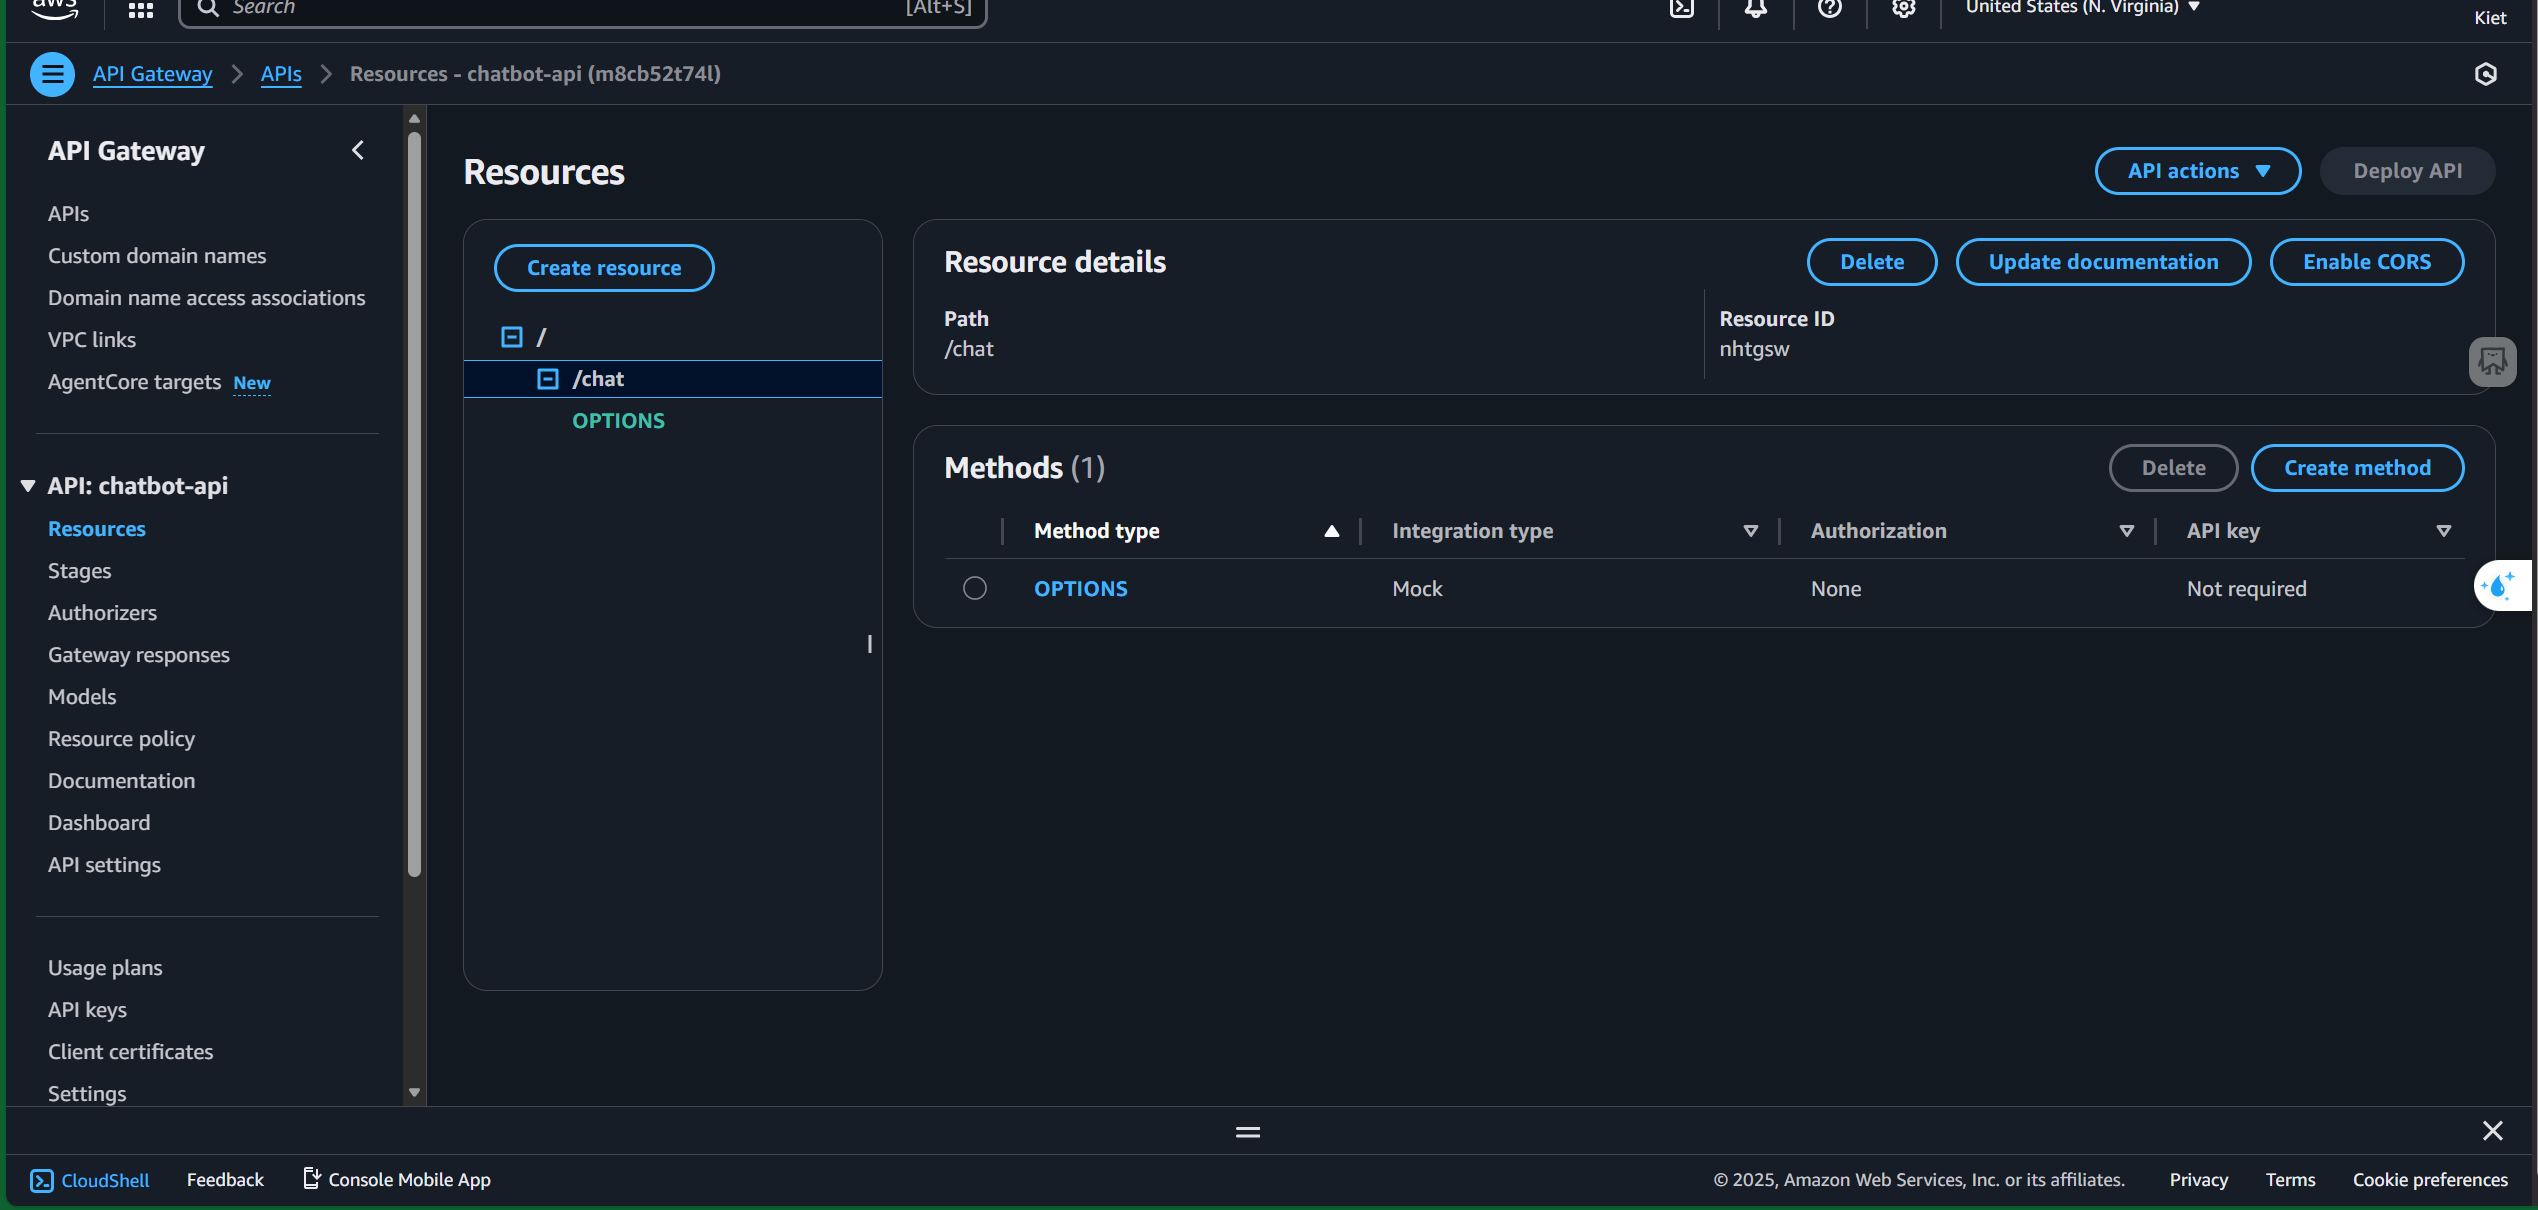
Task: Open CloudShell terminal icon in top bar
Action: tap(1682, 9)
